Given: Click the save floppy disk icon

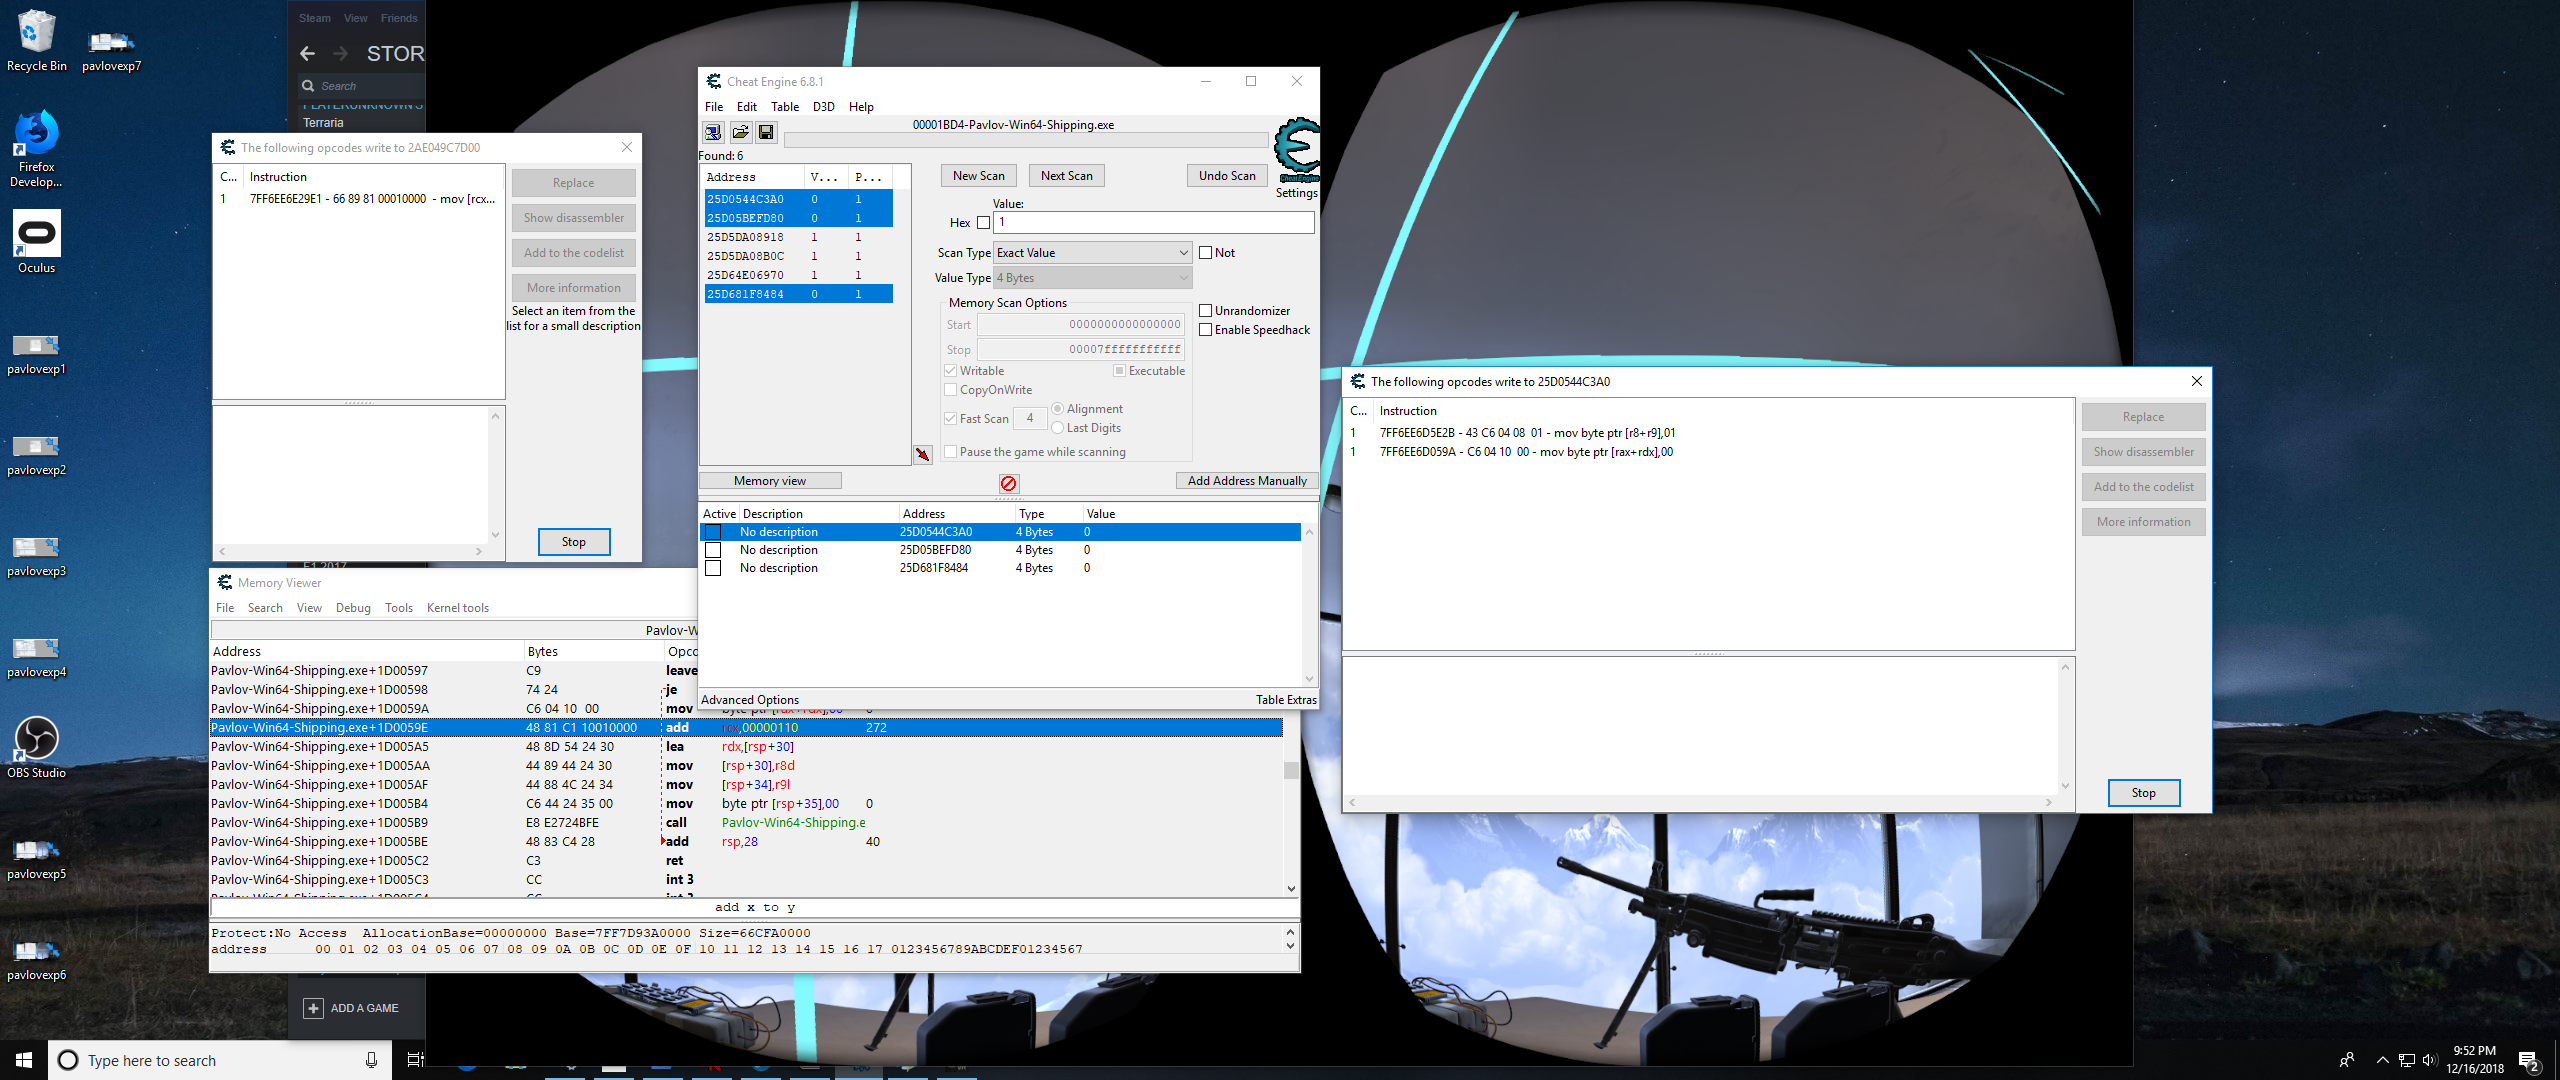Looking at the screenshot, I should (x=766, y=132).
